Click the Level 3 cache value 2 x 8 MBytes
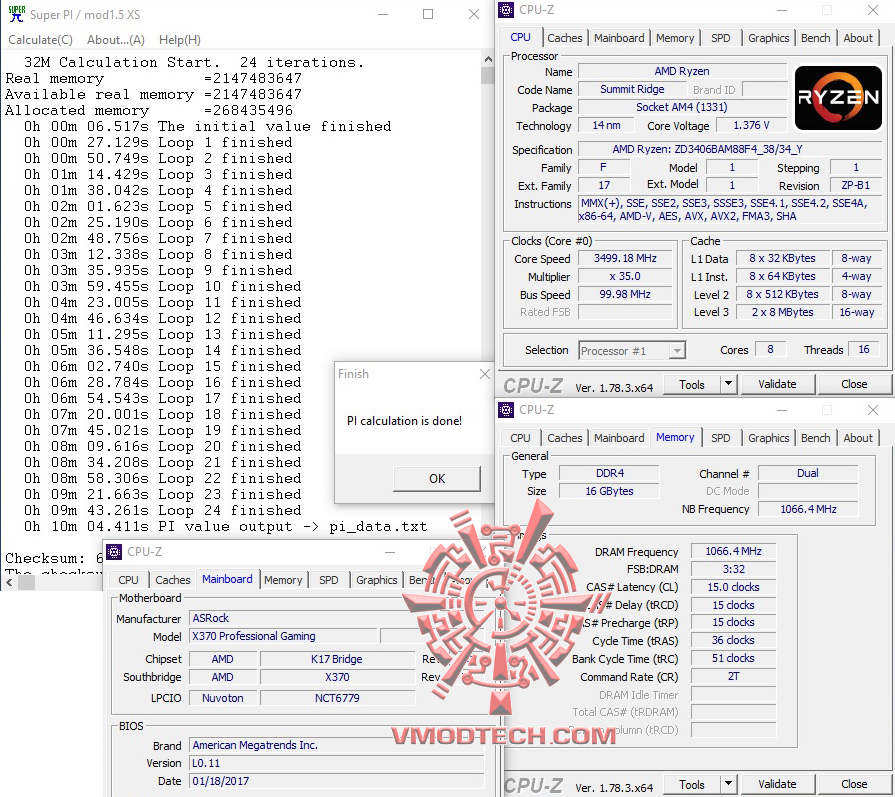The width and height of the screenshot is (895, 797). [x=782, y=312]
